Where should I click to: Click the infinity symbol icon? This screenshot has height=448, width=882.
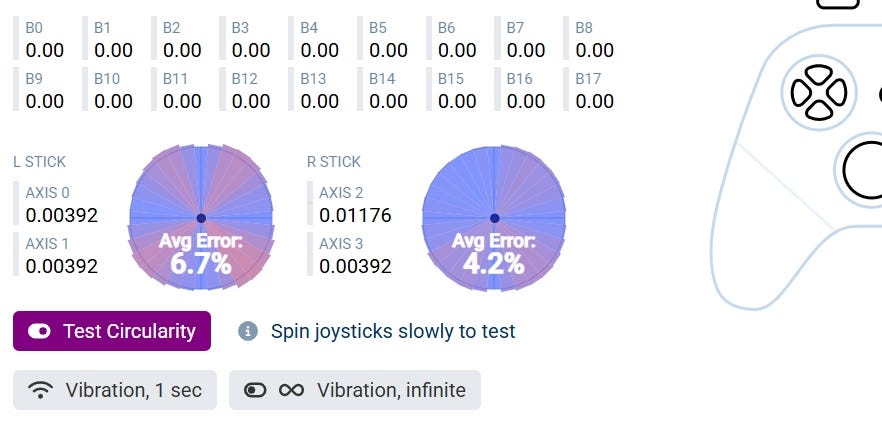click(291, 390)
